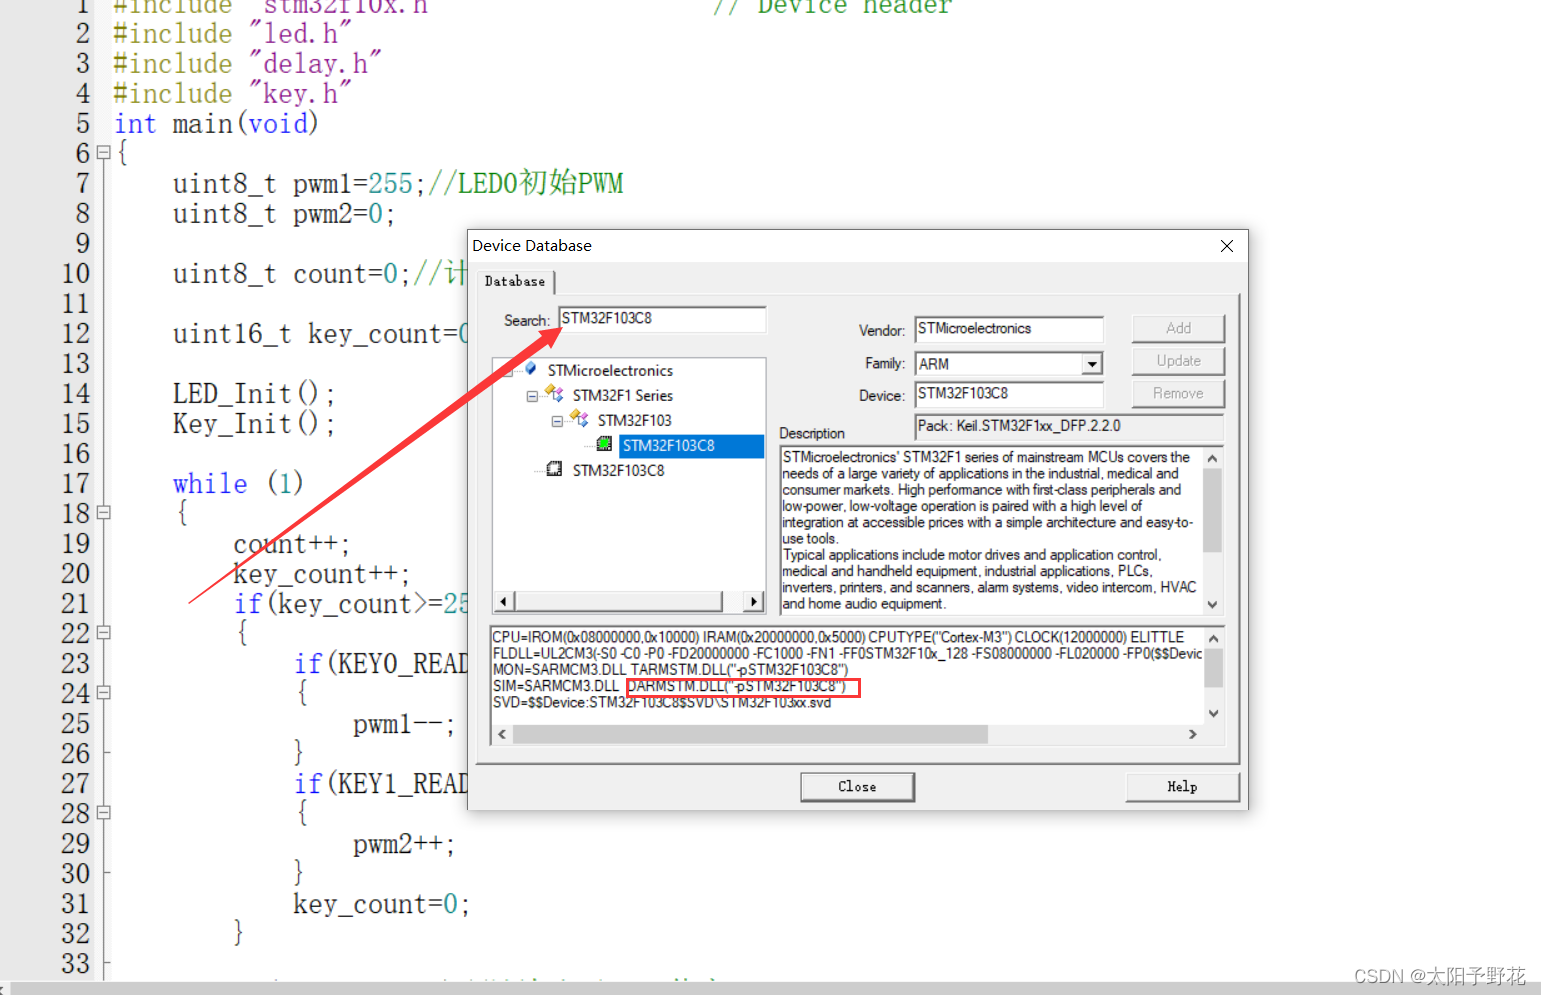Click the CPU=IROM options line
The height and width of the screenshot is (995, 1541).
coord(838,637)
